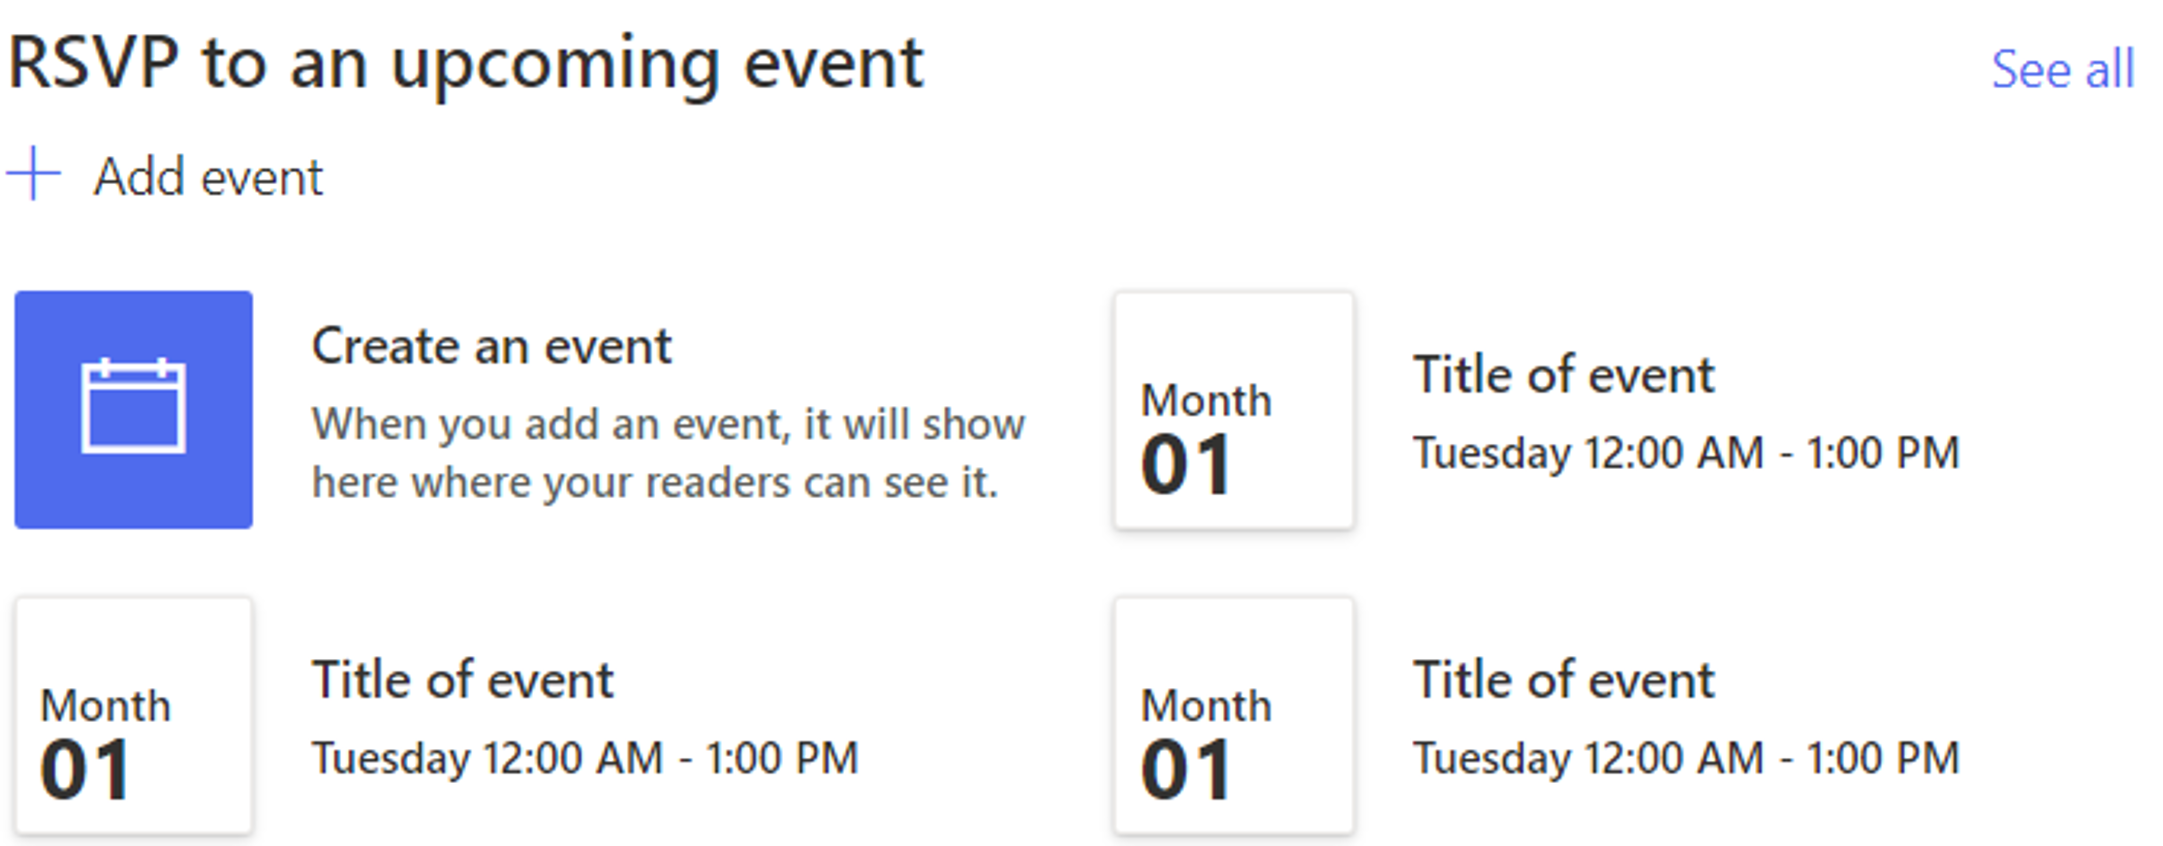Click the top-right event's Tuesday time text
2163x846 pixels.
click(1685, 453)
